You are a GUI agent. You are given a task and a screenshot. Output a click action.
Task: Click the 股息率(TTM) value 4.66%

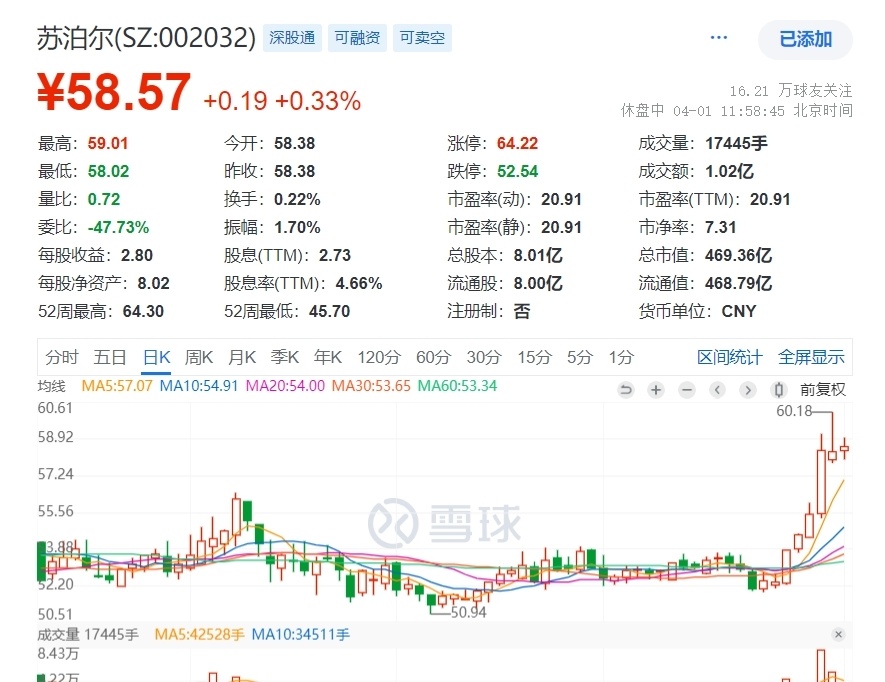pyautogui.click(x=359, y=283)
